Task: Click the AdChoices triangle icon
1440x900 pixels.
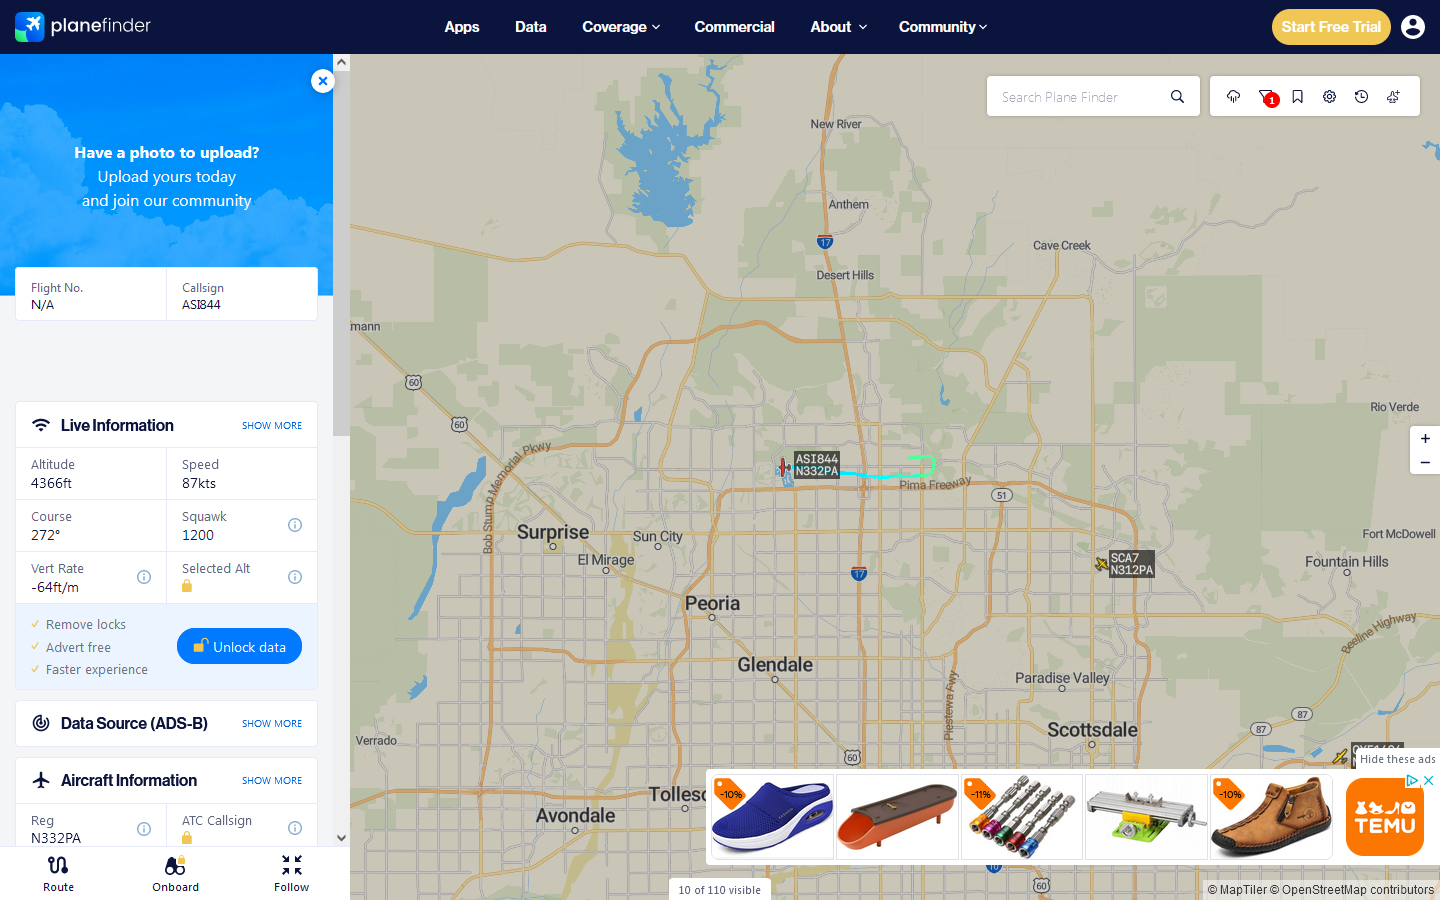Action: coord(1412,780)
